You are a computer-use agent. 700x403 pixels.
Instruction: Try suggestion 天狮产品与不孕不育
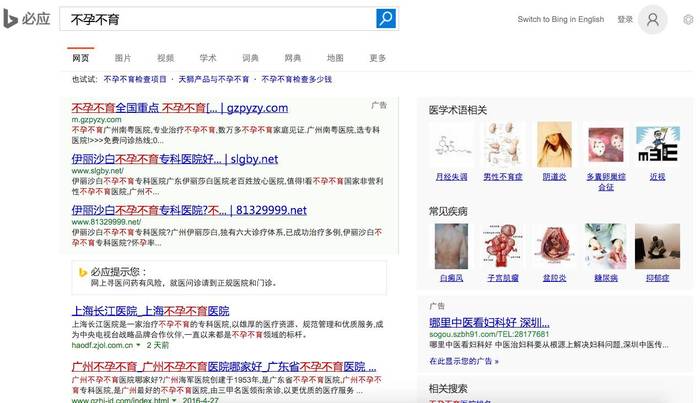pyautogui.click(x=213, y=79)
